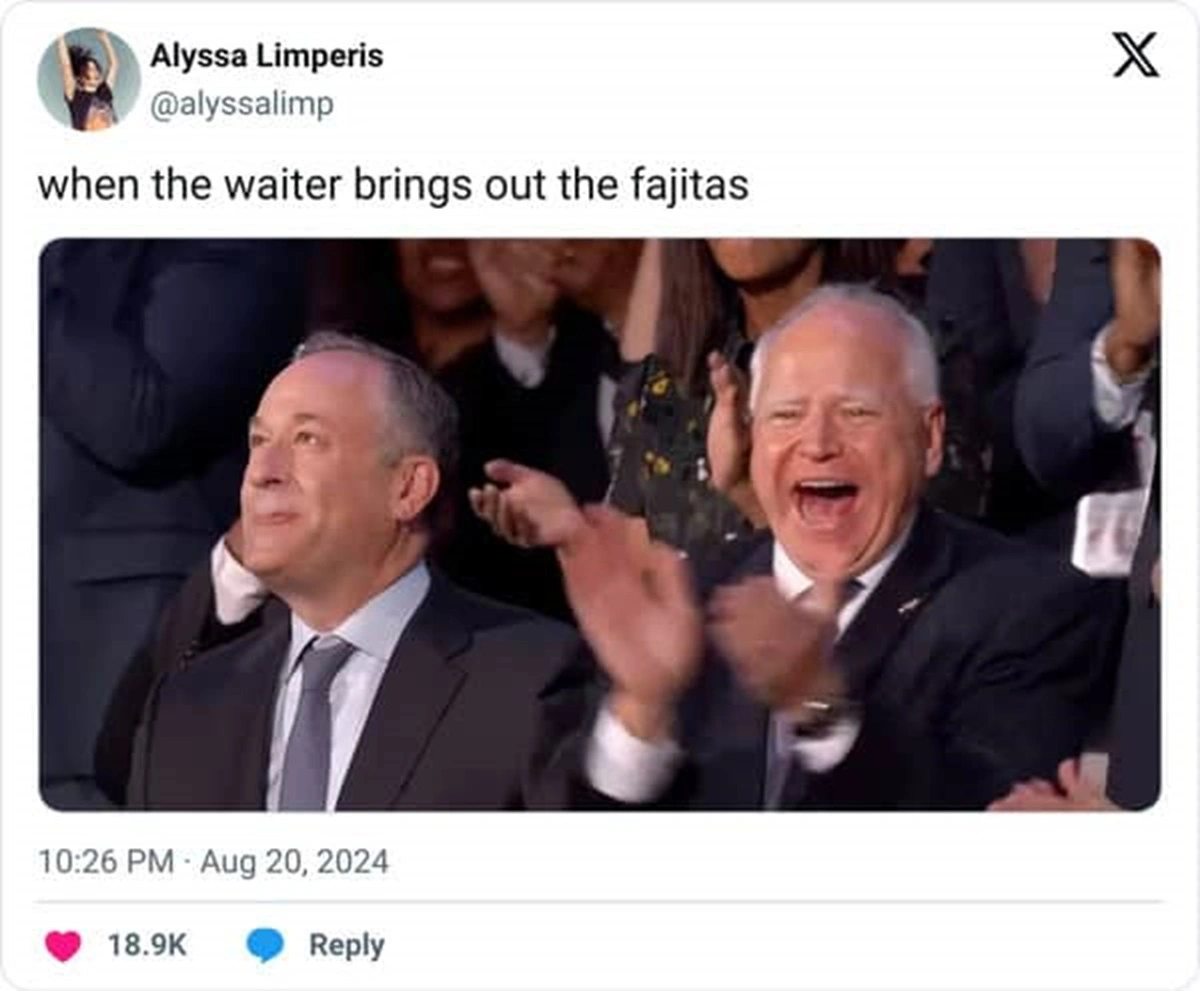Click the gray tie in the photo
Viewport: 1200px width, 991px height.
(312, 722)
